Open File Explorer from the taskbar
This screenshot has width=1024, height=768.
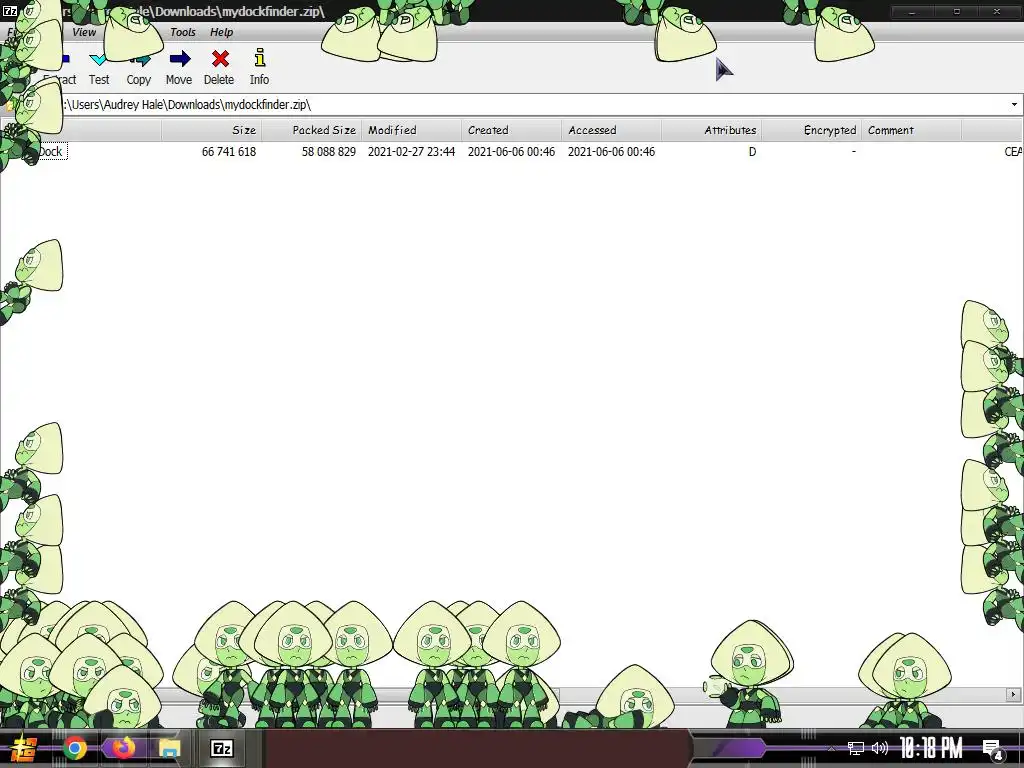point(169,748)
